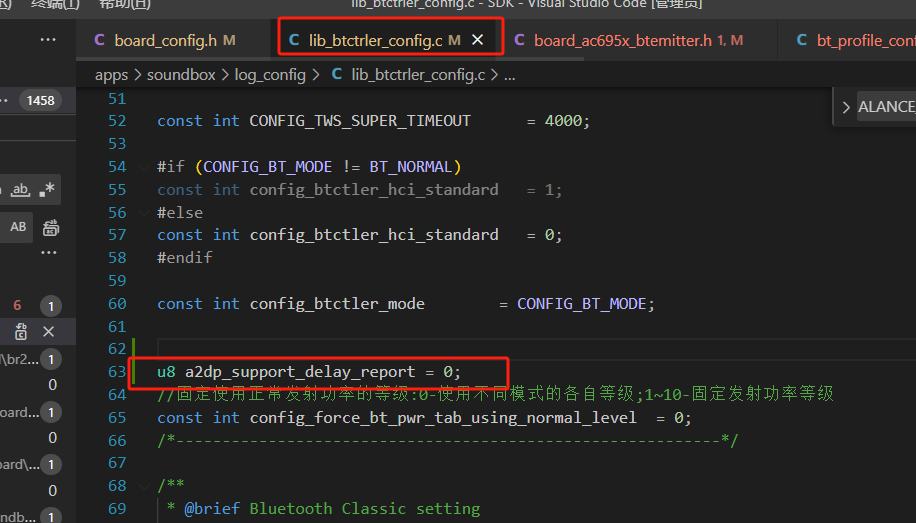Collapse the #else fold arrow at line 56
Screen dimensions: 916x523
[144, 213]
